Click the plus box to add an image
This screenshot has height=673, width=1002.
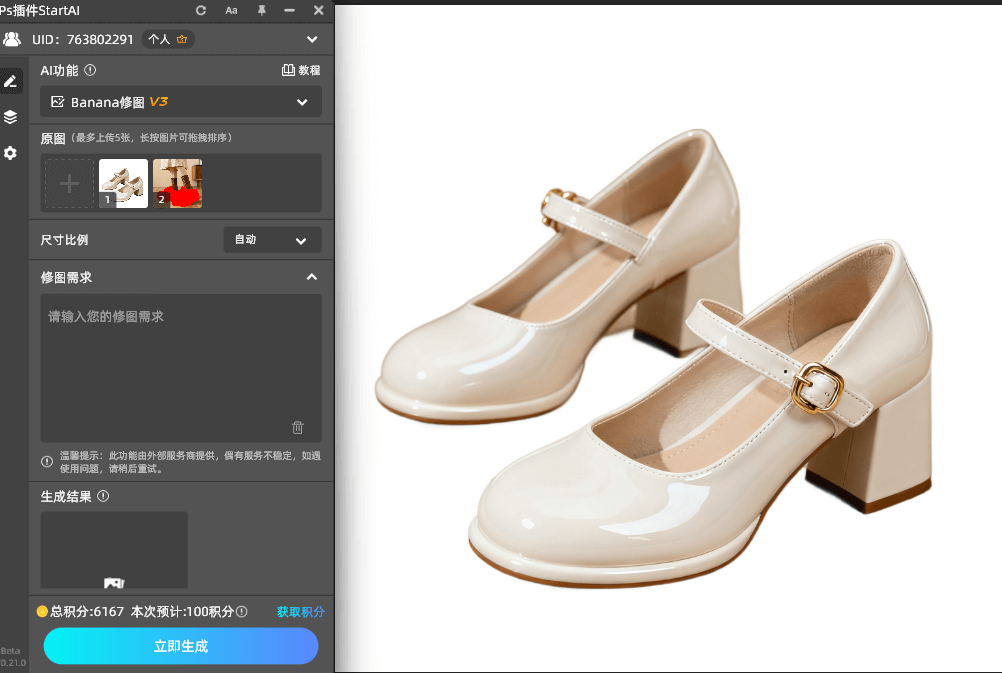69,184
